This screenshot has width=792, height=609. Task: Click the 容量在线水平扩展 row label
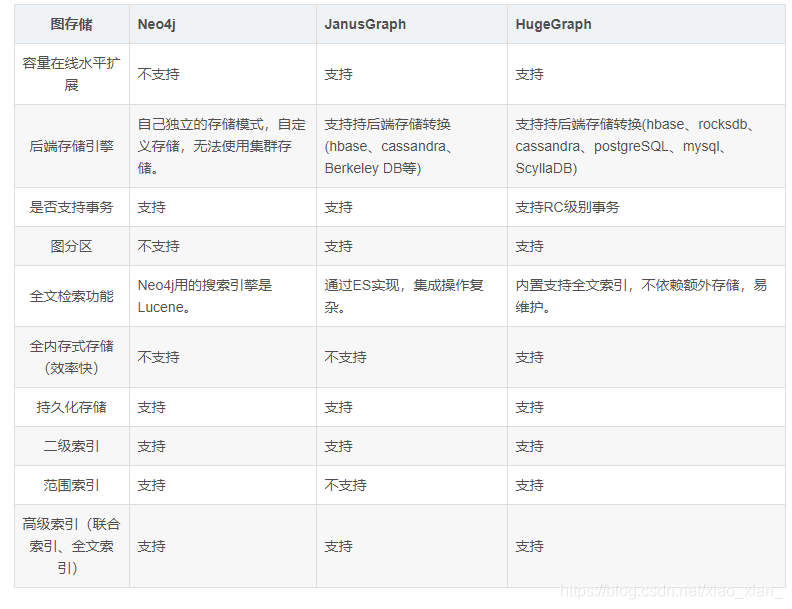[71, 74]
